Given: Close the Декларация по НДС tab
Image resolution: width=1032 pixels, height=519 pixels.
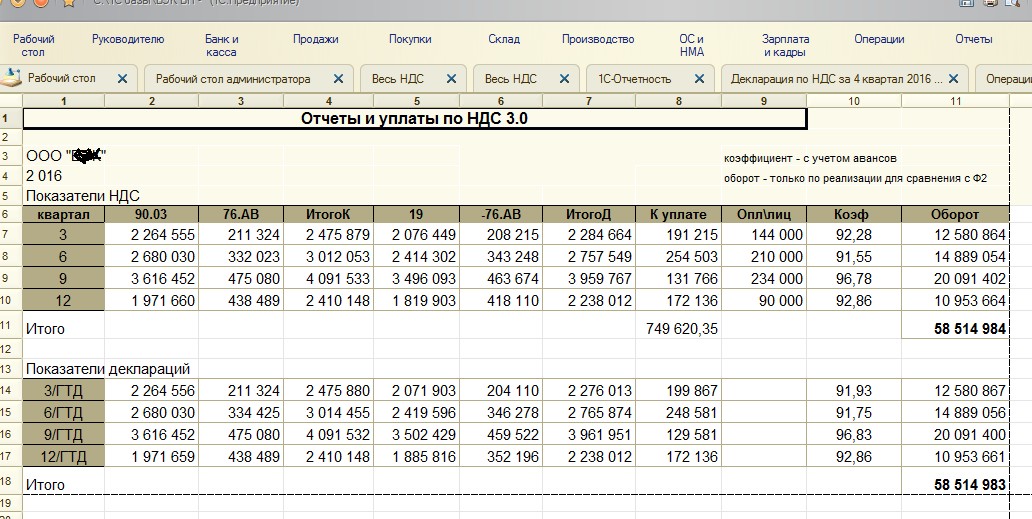Looking at the screenshot, I should [953, 79].
